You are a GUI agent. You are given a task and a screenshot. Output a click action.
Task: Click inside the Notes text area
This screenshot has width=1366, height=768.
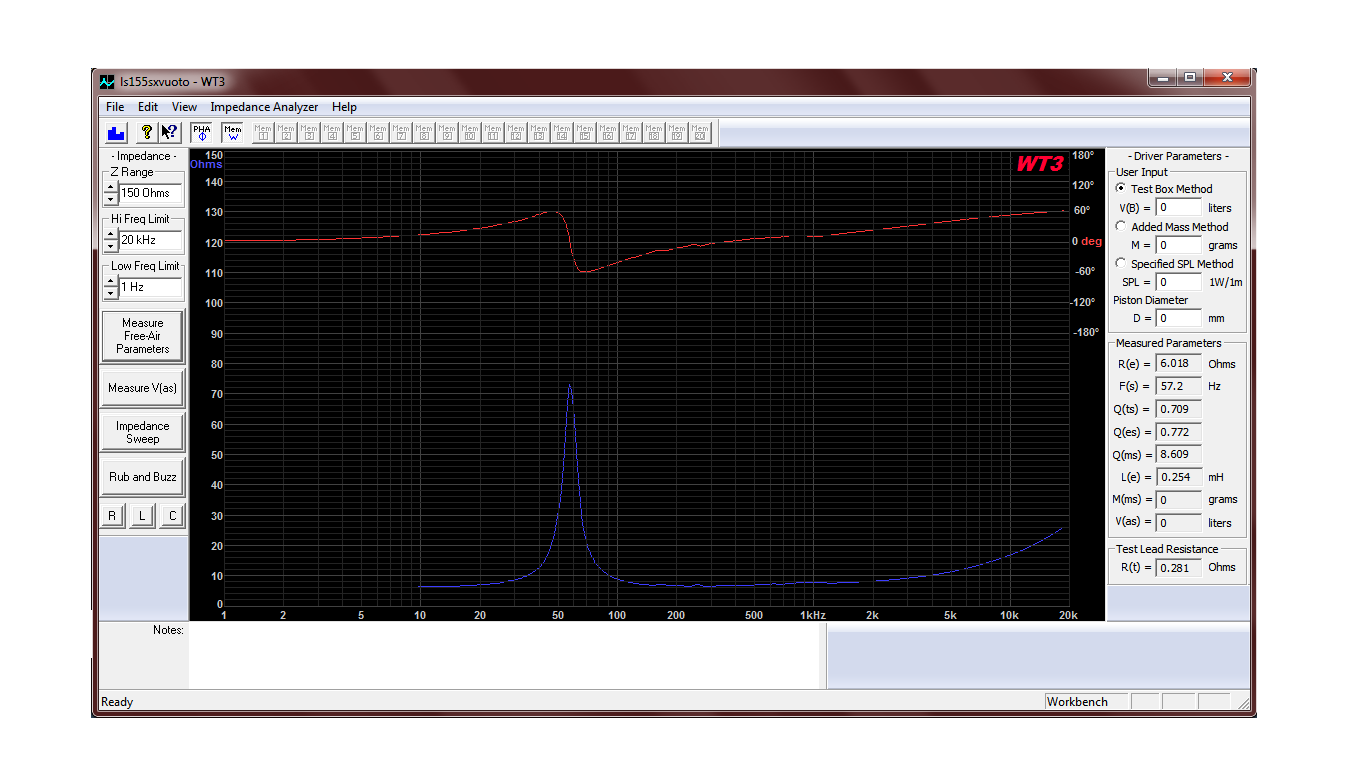point(504,656)
